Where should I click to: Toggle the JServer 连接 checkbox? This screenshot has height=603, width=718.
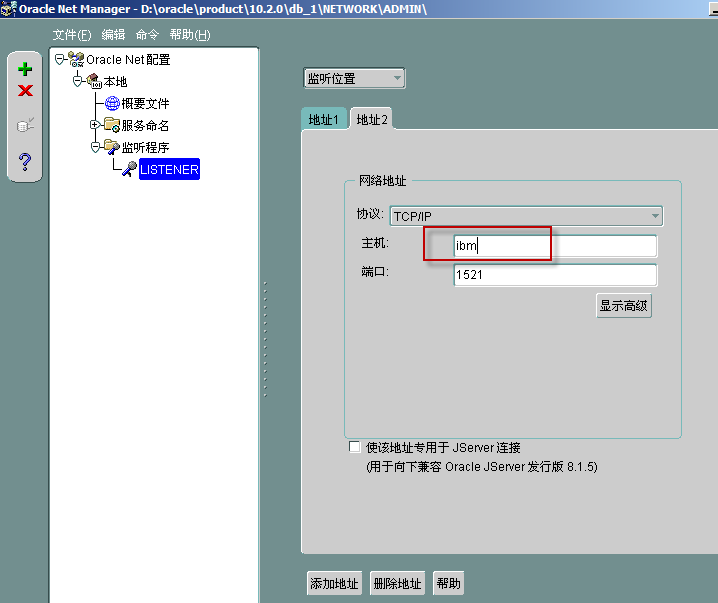pyautogui.click(x=354, y=446)
